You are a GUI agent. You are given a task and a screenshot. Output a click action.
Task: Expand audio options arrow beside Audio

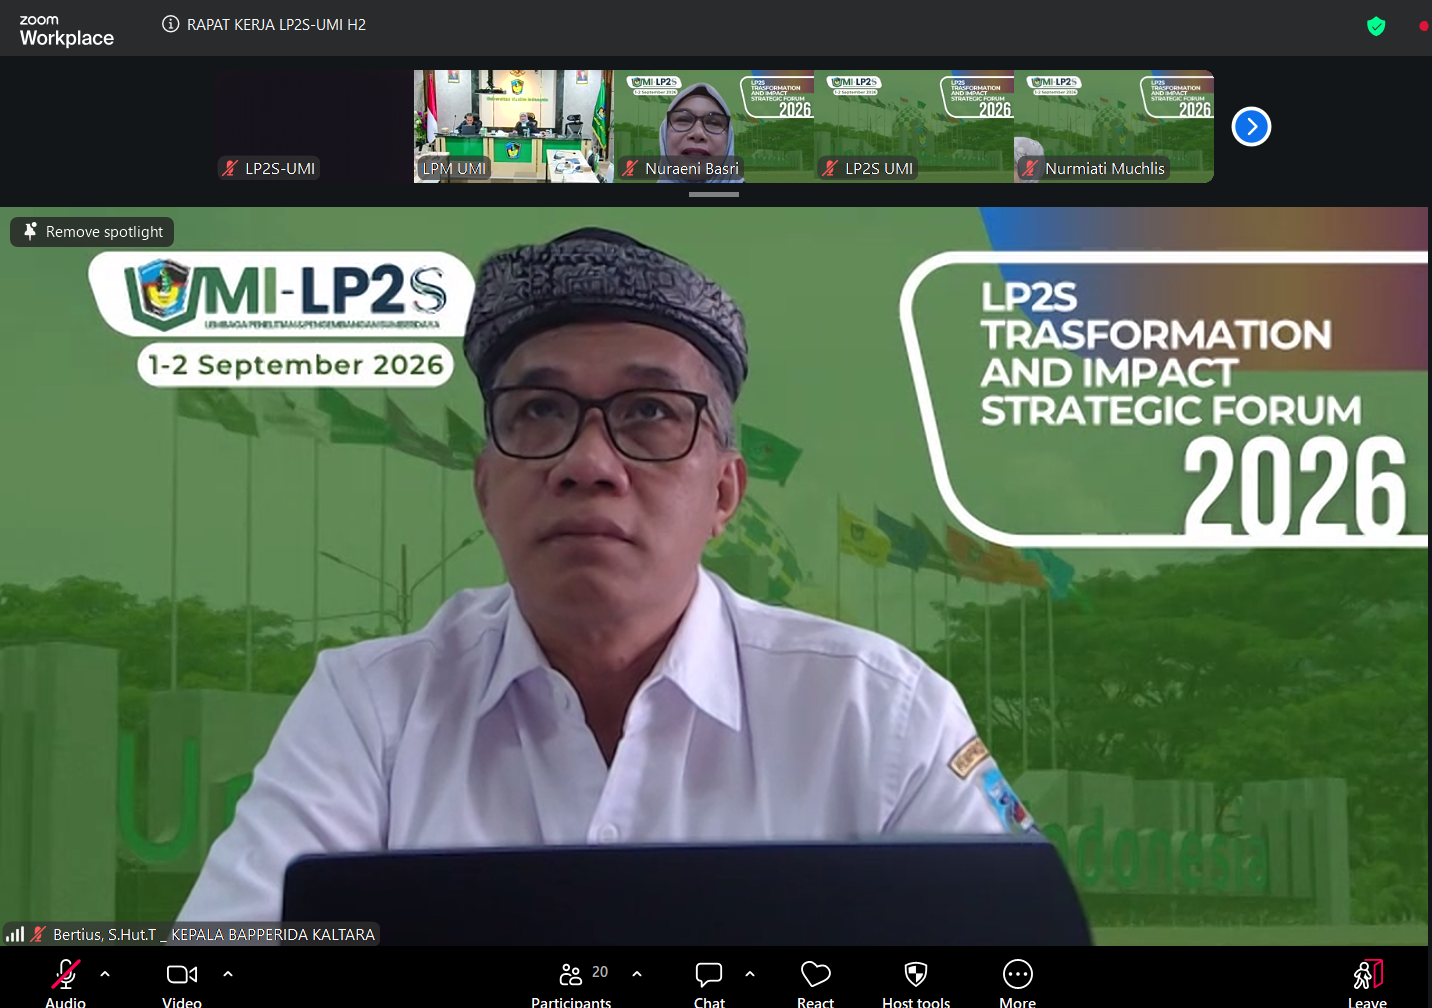(105, 973)
